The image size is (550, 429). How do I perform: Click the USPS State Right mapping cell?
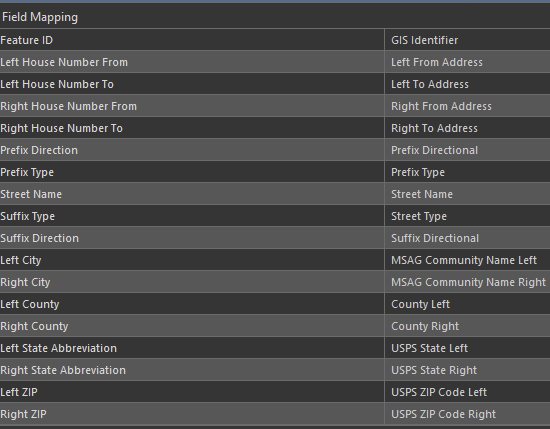[x=467, y=370]
